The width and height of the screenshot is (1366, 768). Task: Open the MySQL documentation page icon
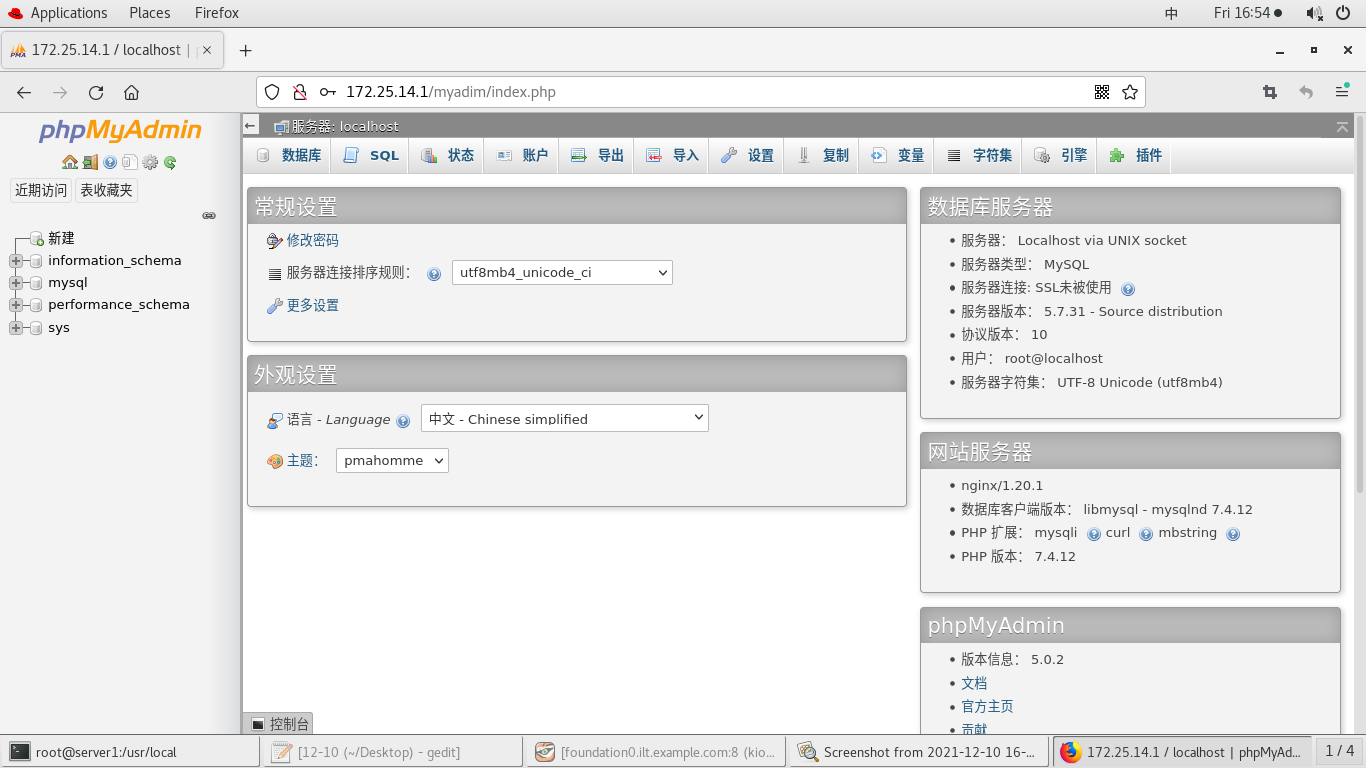pyautogui.click(x=130, y=162)
